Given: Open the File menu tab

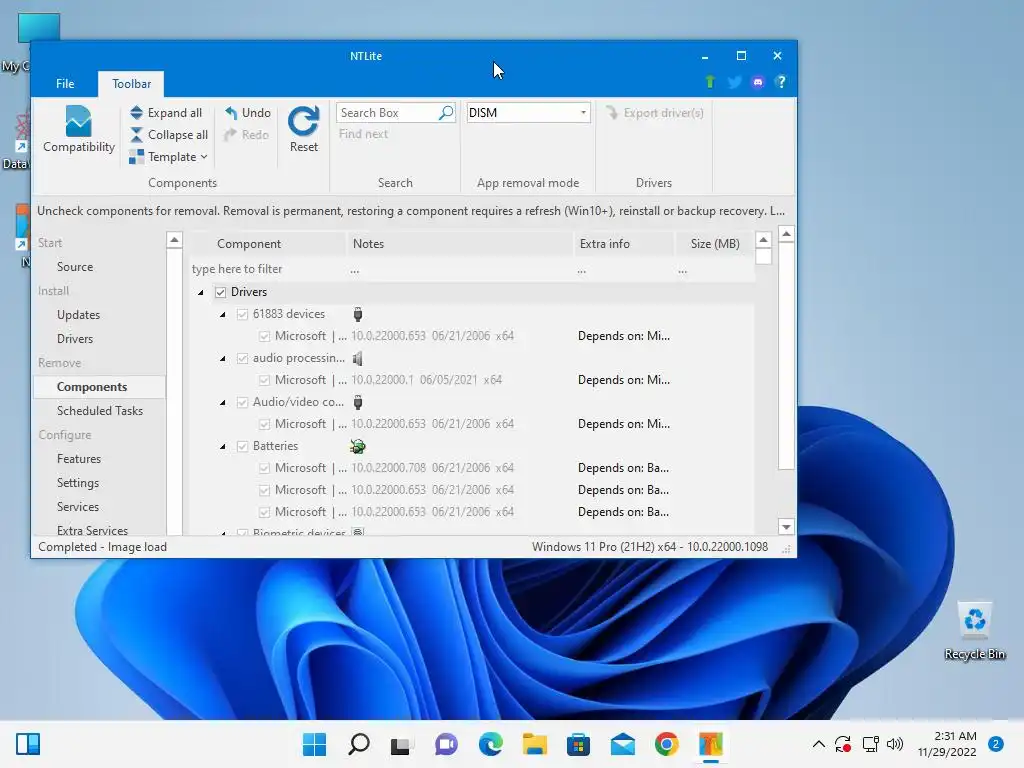Looking at the screenshot, I should point(65,84).
